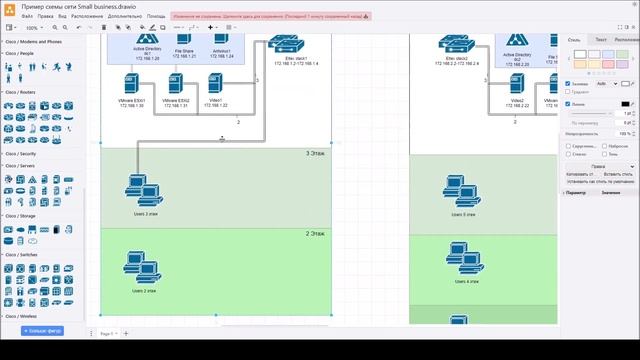This screenshot has height=360, width=640.
Task: Click the line color pencil icon
Action: tap(152, 27)
